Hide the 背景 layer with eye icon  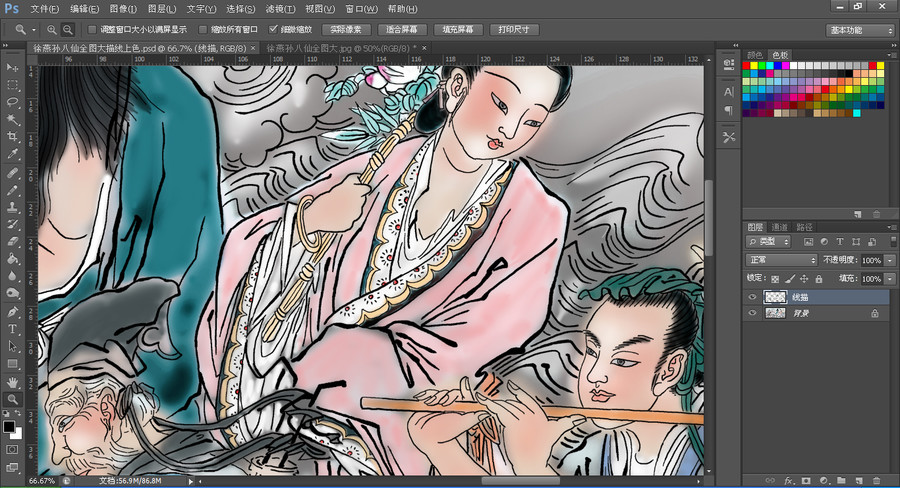pos(752,313)
